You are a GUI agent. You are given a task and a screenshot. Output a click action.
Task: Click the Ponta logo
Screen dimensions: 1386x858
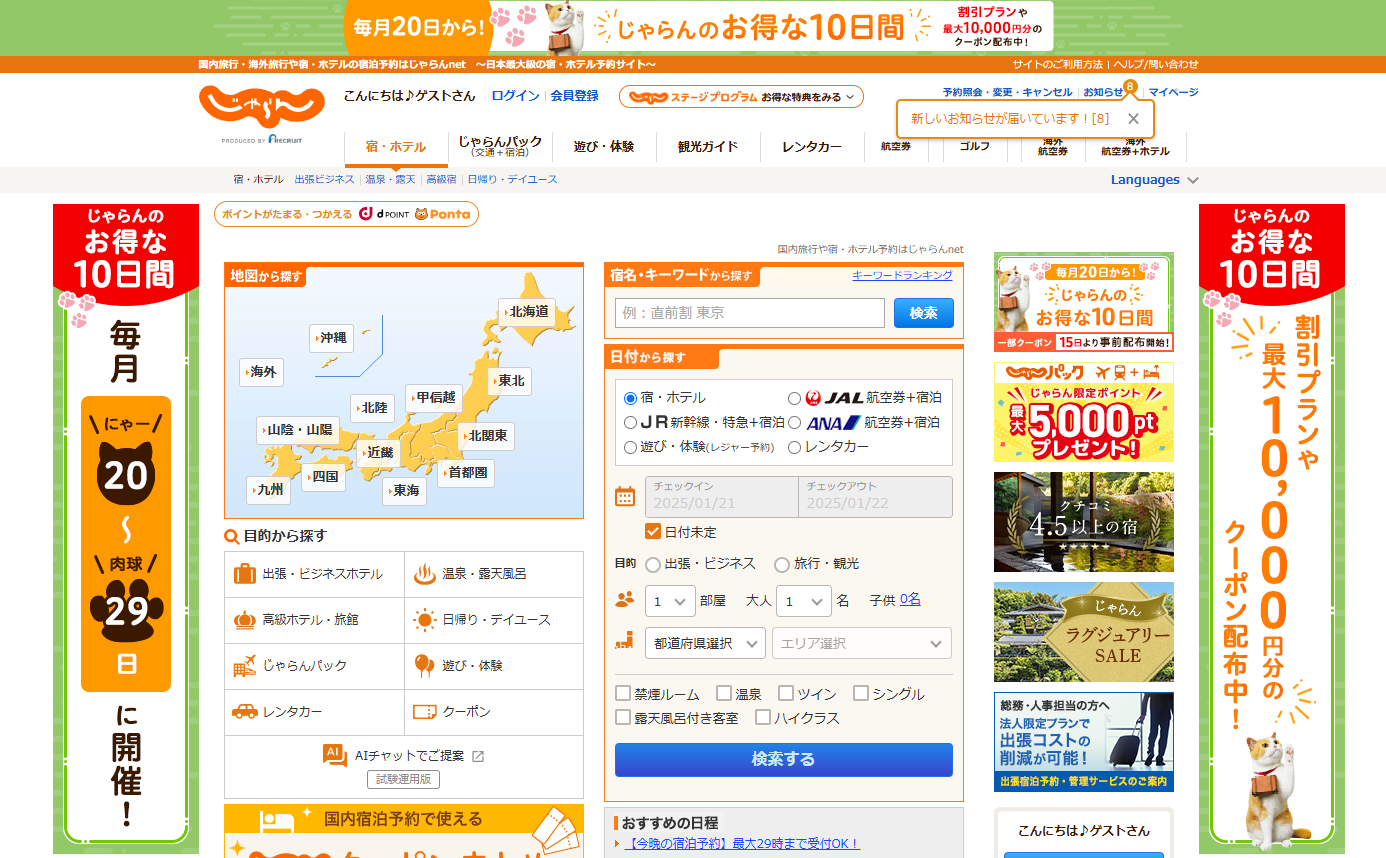[442, 214]
